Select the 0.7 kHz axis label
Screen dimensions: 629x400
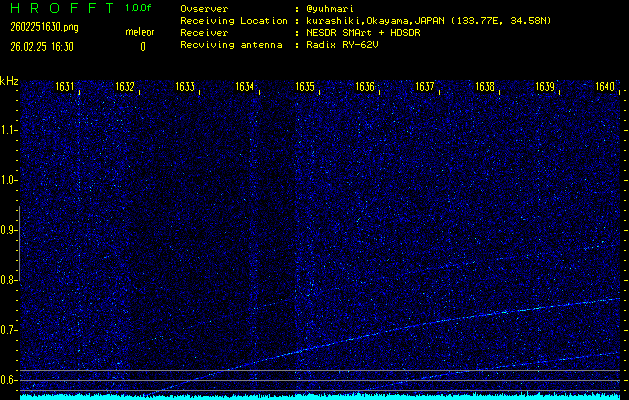[9, 330]
